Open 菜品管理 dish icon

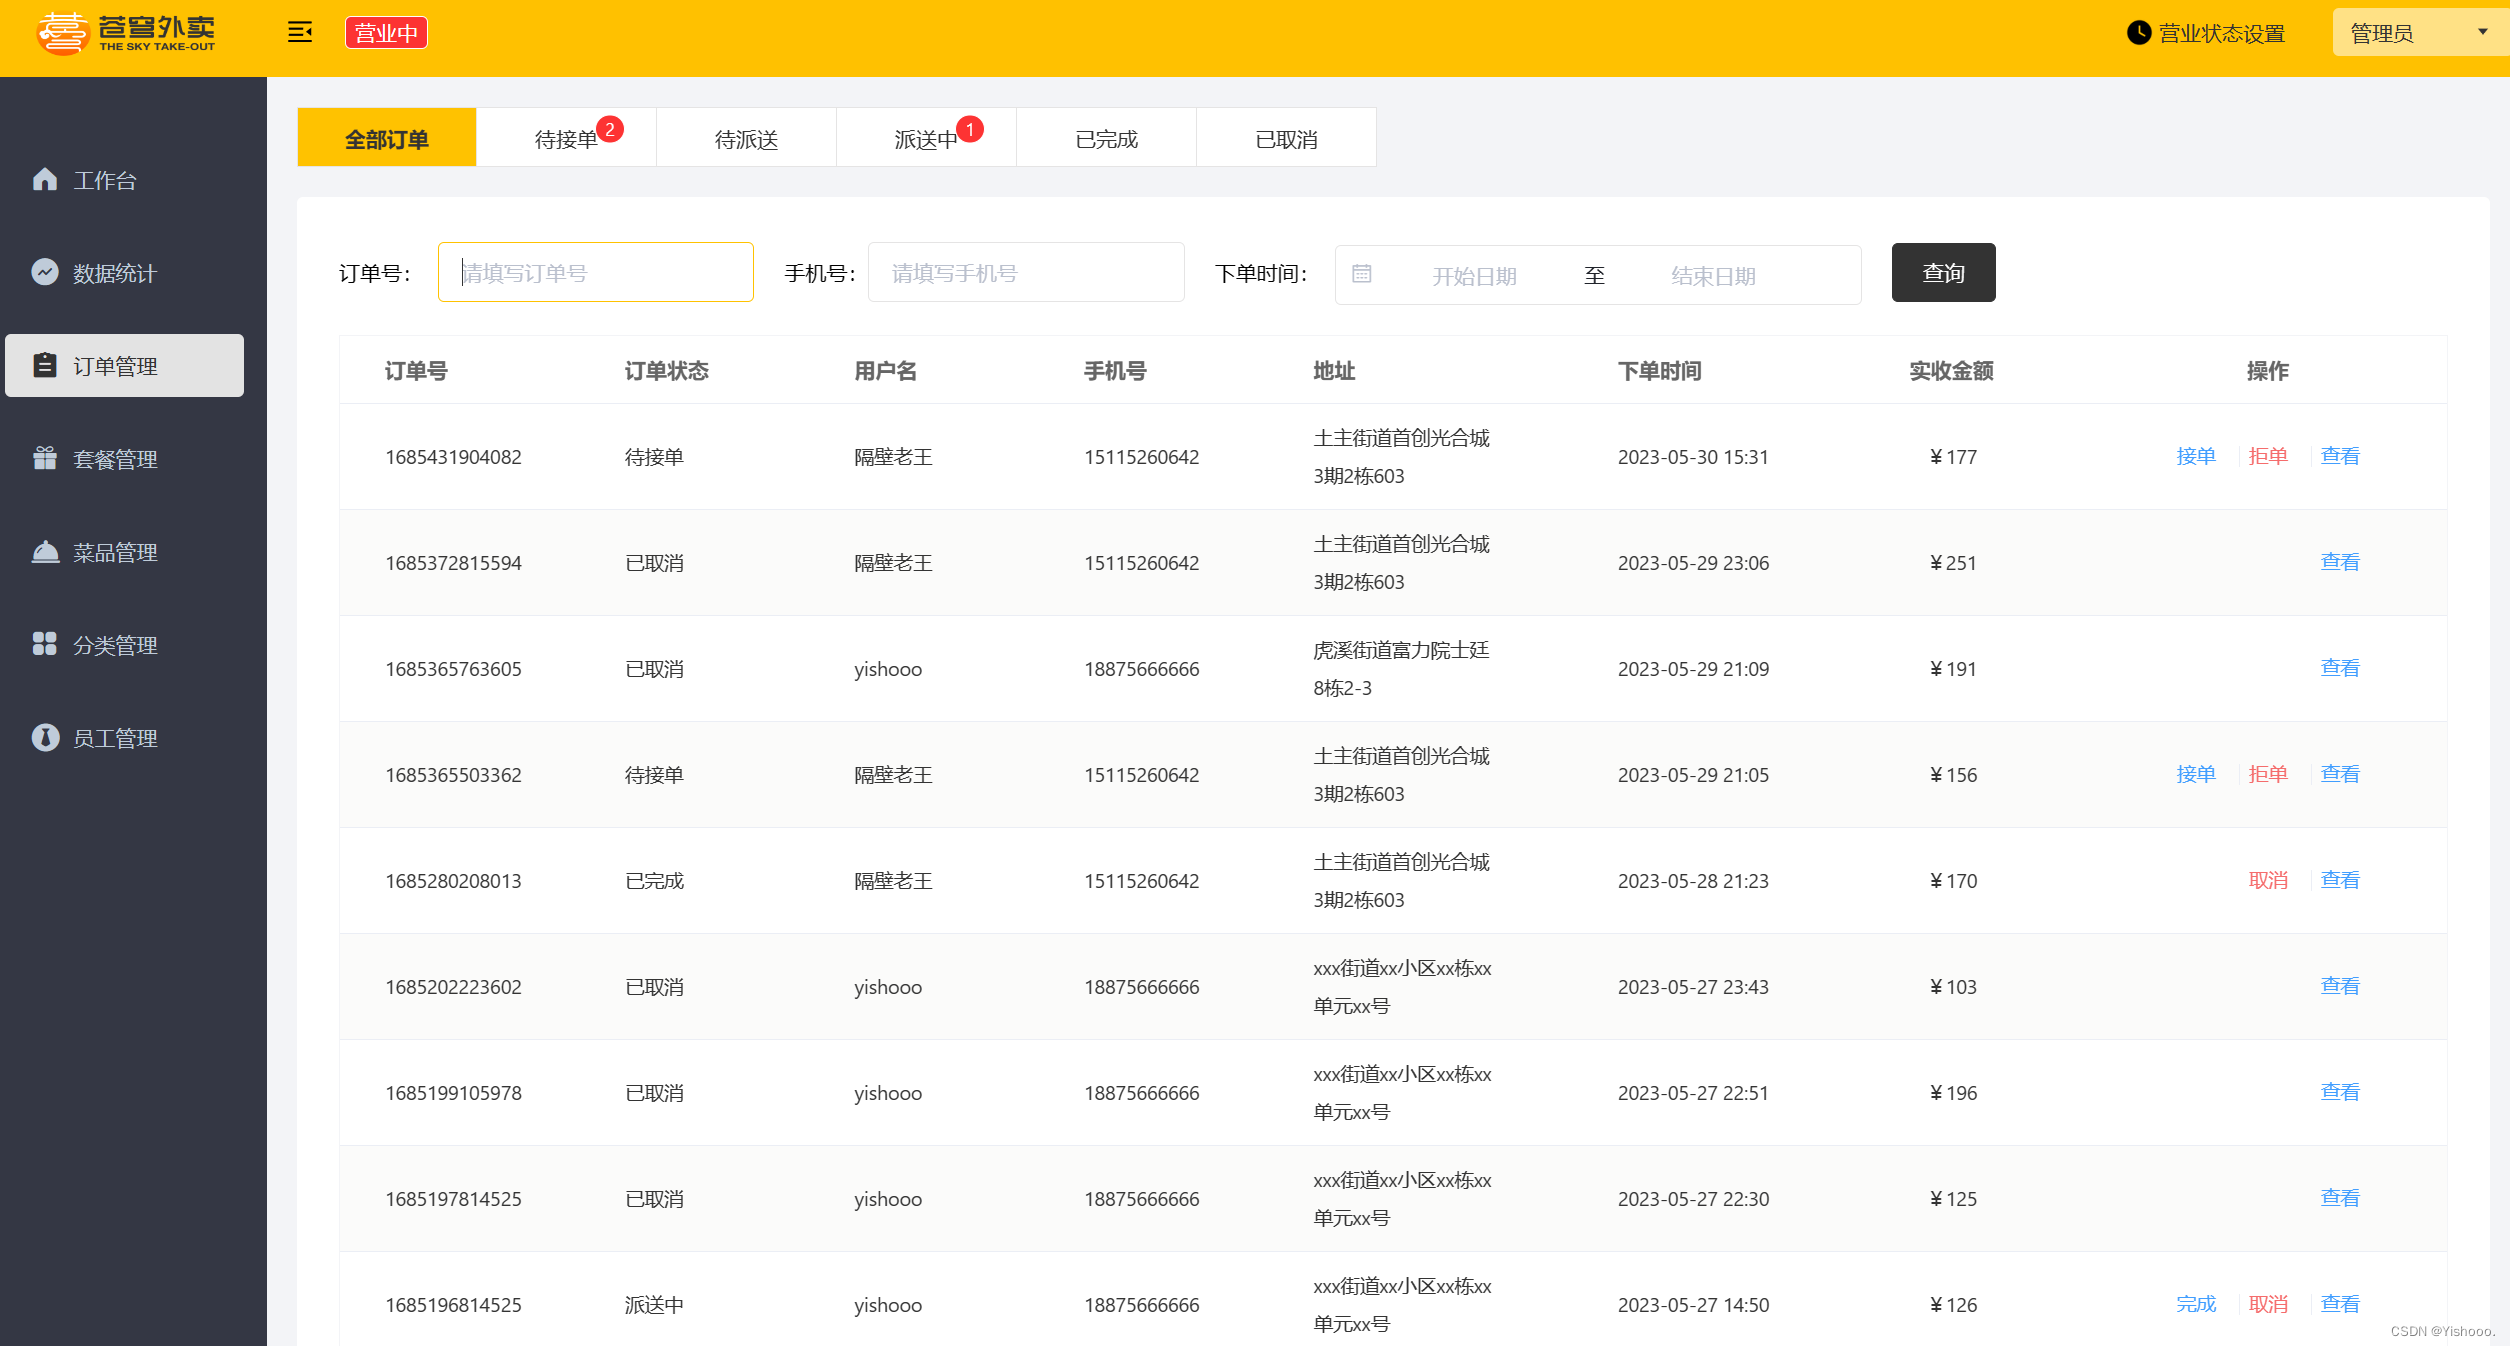(45, 551)
